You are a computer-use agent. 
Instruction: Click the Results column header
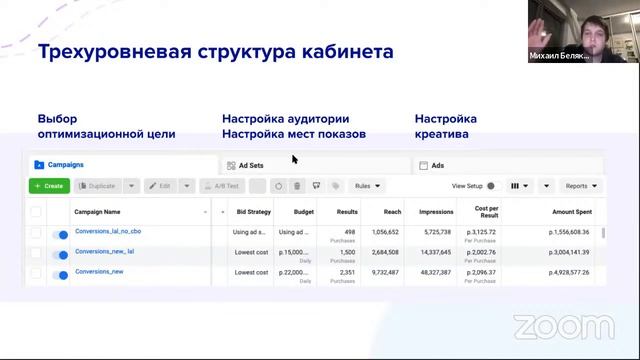click(x=347, y=212)
